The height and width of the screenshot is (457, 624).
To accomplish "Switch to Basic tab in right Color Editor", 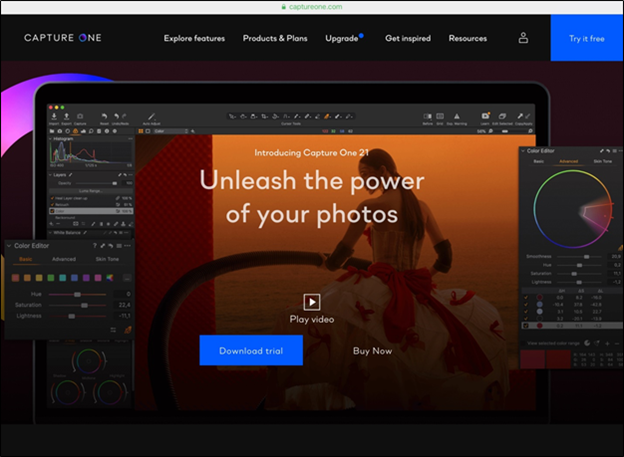I will tap(538, 161).
